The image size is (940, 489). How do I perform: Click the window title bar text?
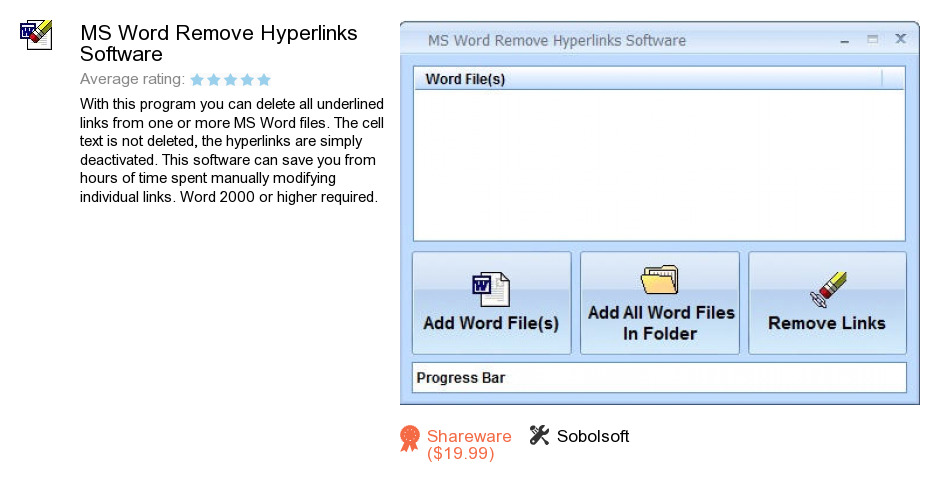tap(557, 41)
